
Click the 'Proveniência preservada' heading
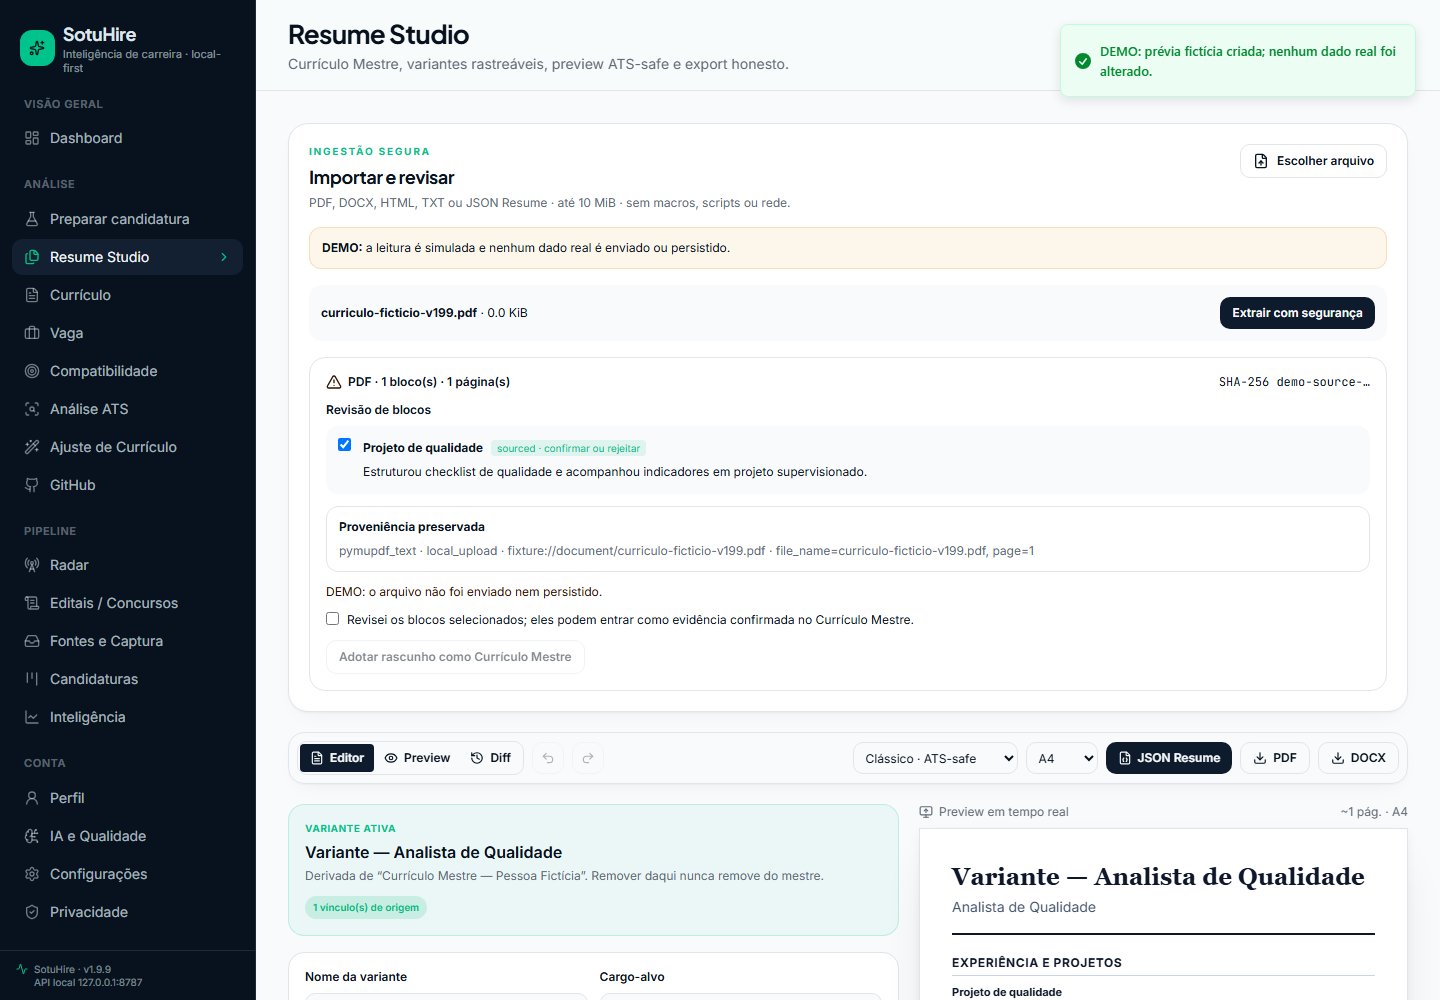412,527
